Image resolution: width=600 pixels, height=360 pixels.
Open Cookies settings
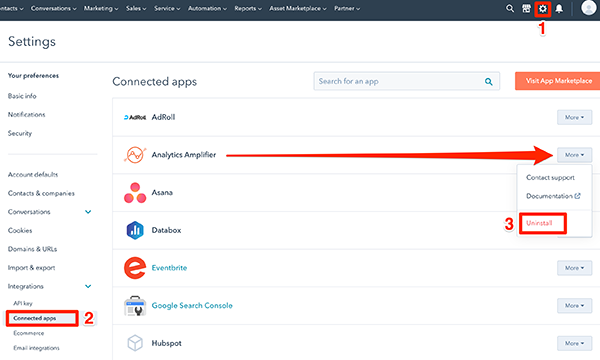[20, 230]
